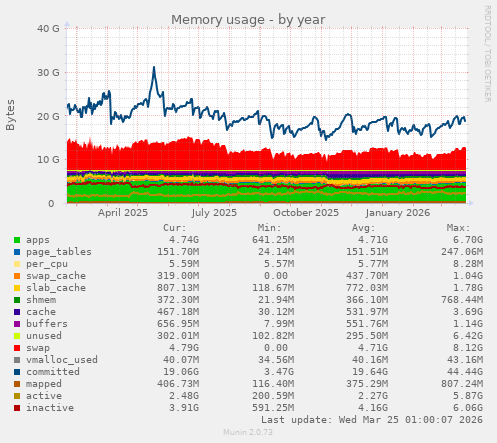
Task: Click the mapped brown legend square
Action: pos(17,384)
